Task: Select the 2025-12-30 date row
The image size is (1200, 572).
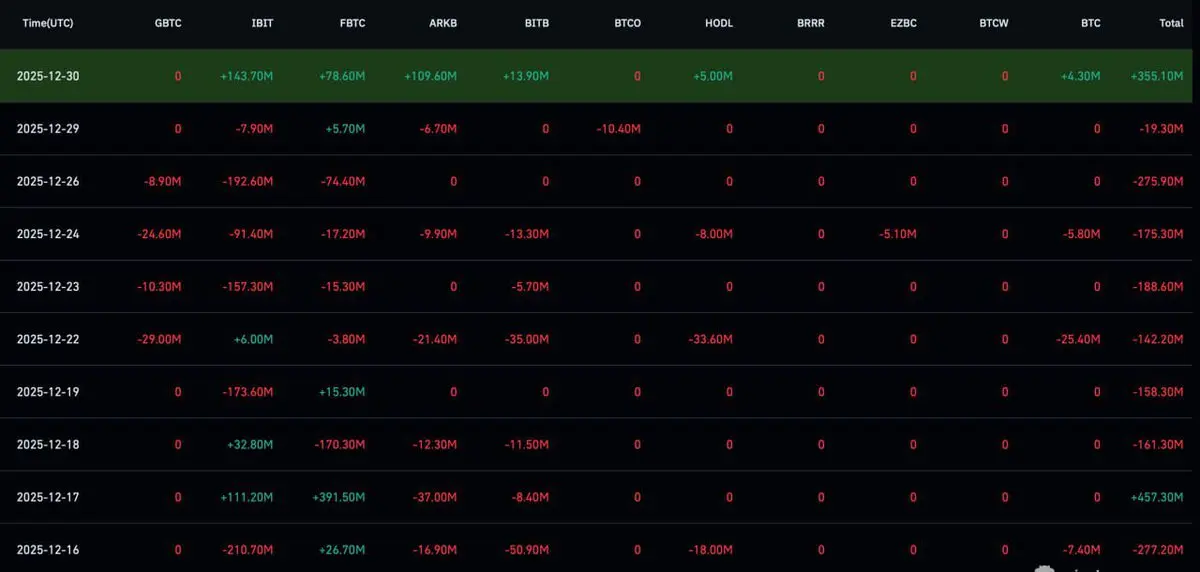Action: (x=596, y=76)
